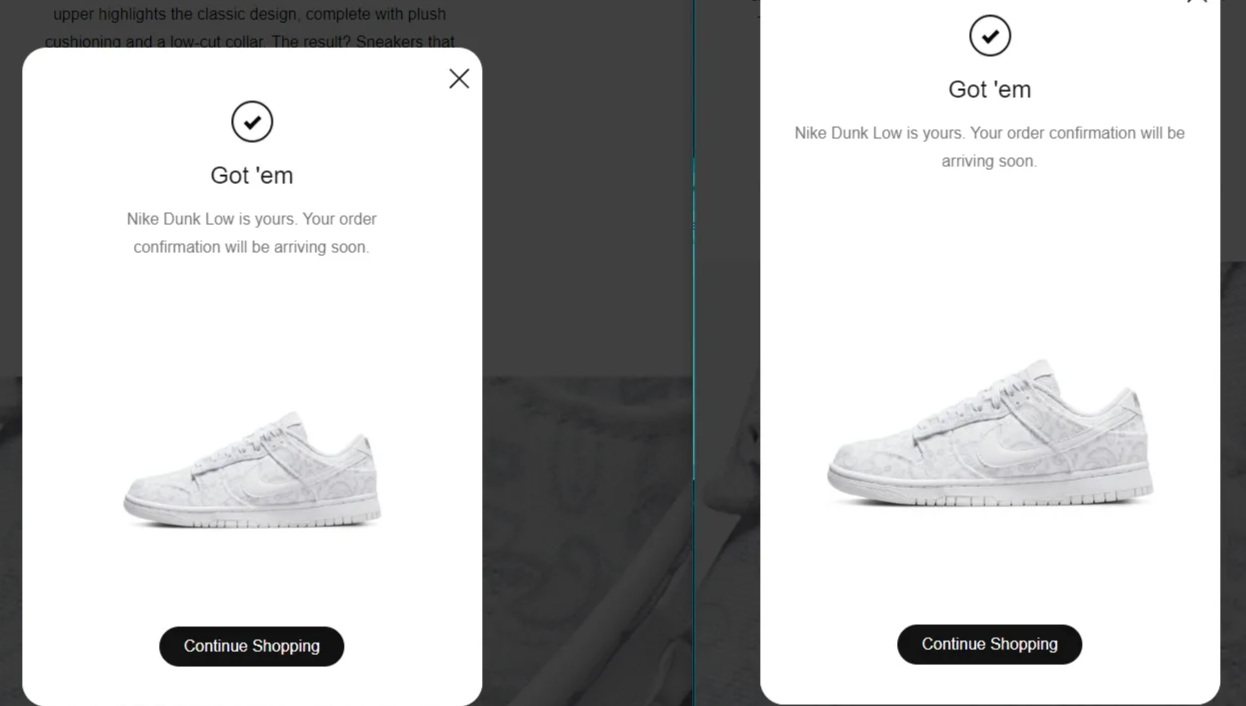The width and height of the screenshot is (1246, 706).
Task: Click the order confirmation message in left modal
Action: tap(252, 233)
